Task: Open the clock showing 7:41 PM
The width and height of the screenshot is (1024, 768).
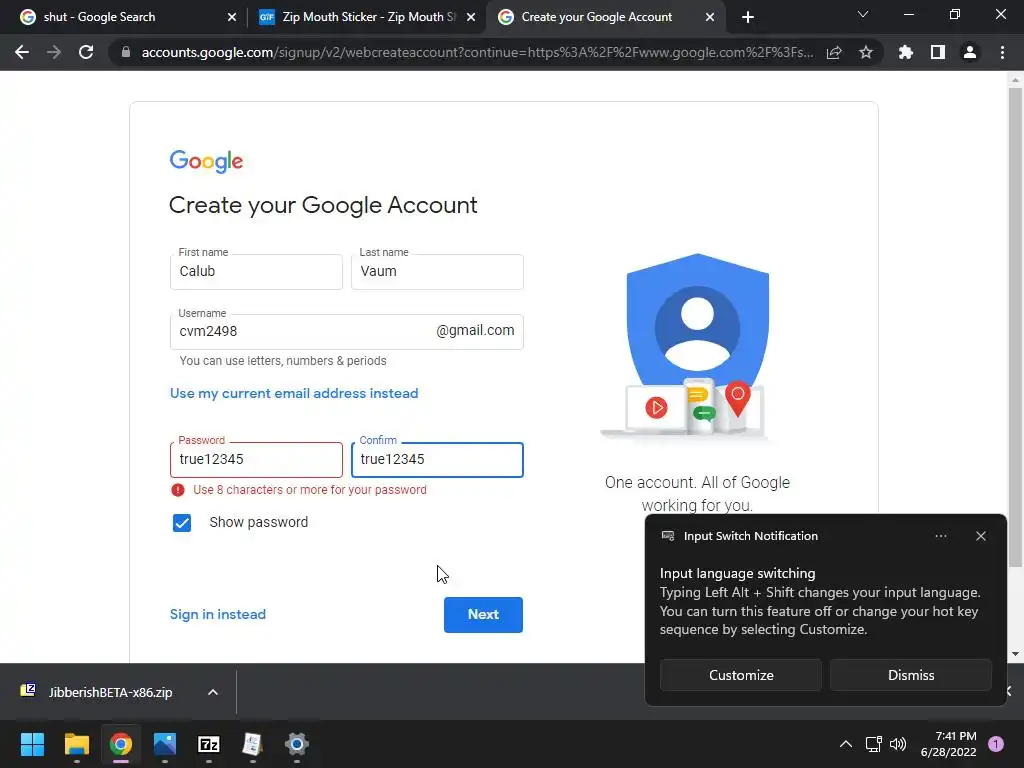Action: 949,744
